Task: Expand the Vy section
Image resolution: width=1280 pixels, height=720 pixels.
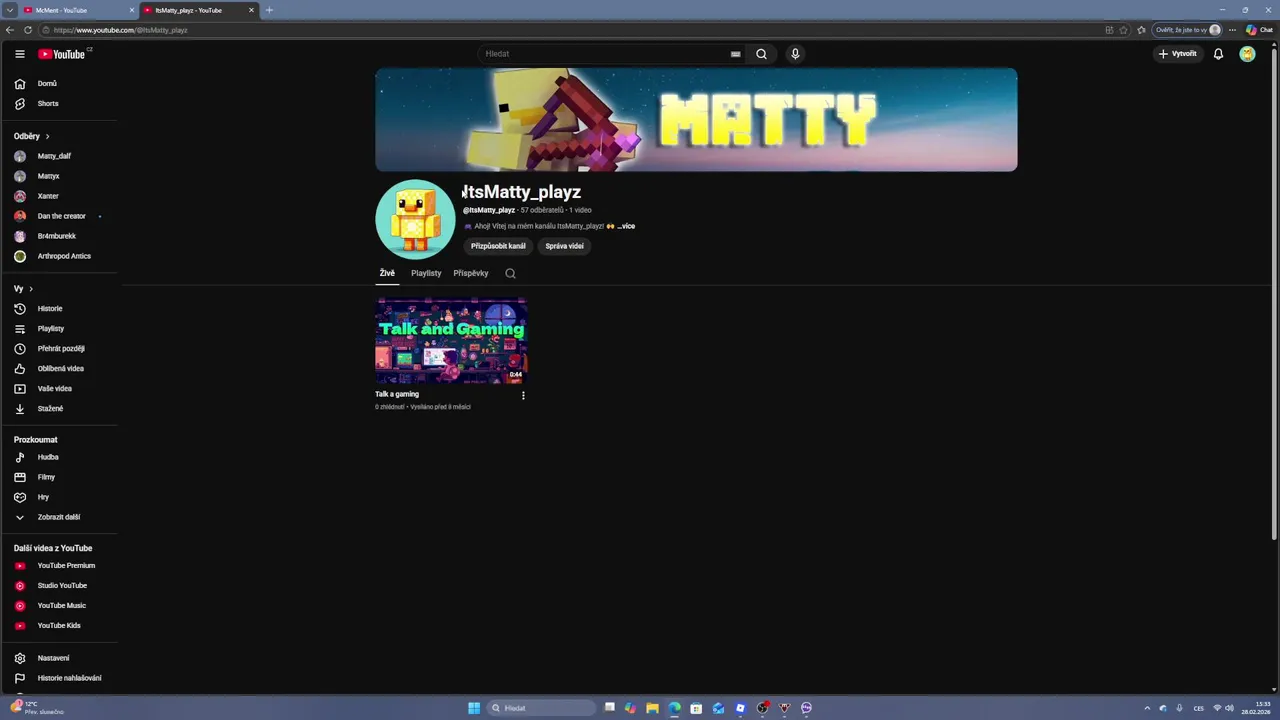Action: tap(24, 289)
